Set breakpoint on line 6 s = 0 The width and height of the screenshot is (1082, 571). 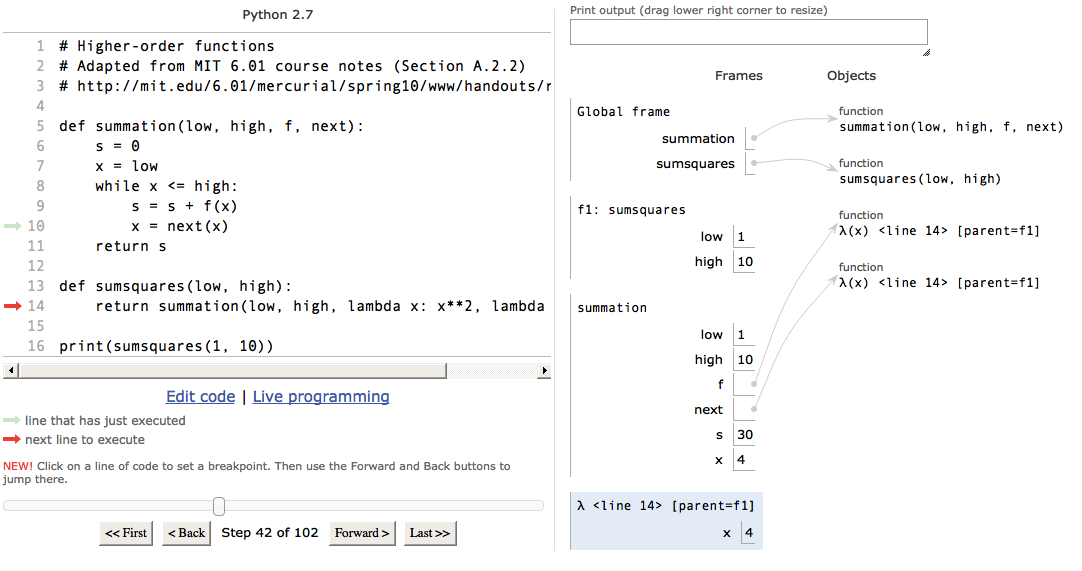[117, 146]
